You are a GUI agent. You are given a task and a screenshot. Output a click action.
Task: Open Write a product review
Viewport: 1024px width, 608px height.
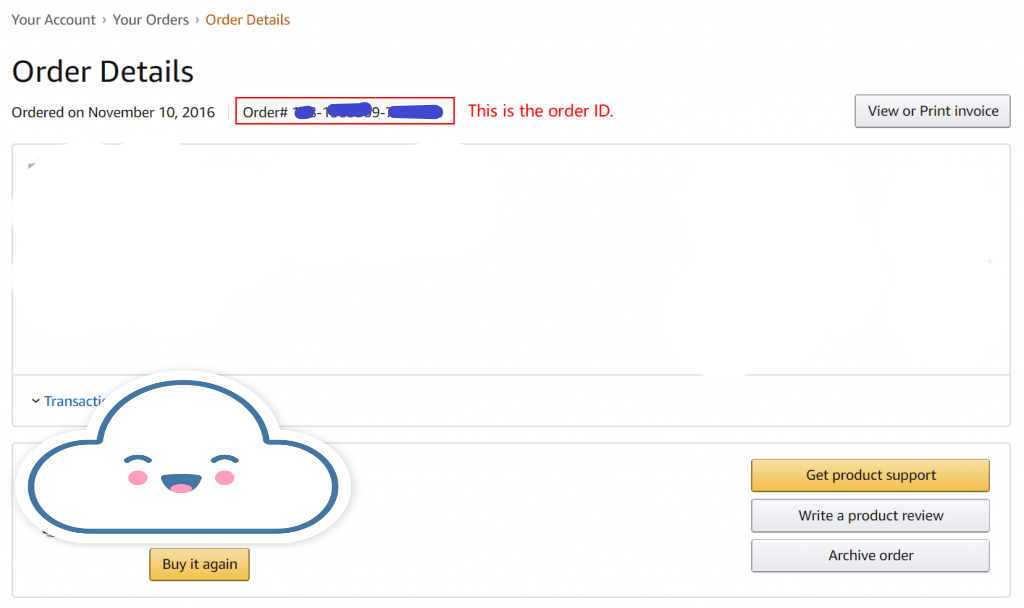click(870, 516)
